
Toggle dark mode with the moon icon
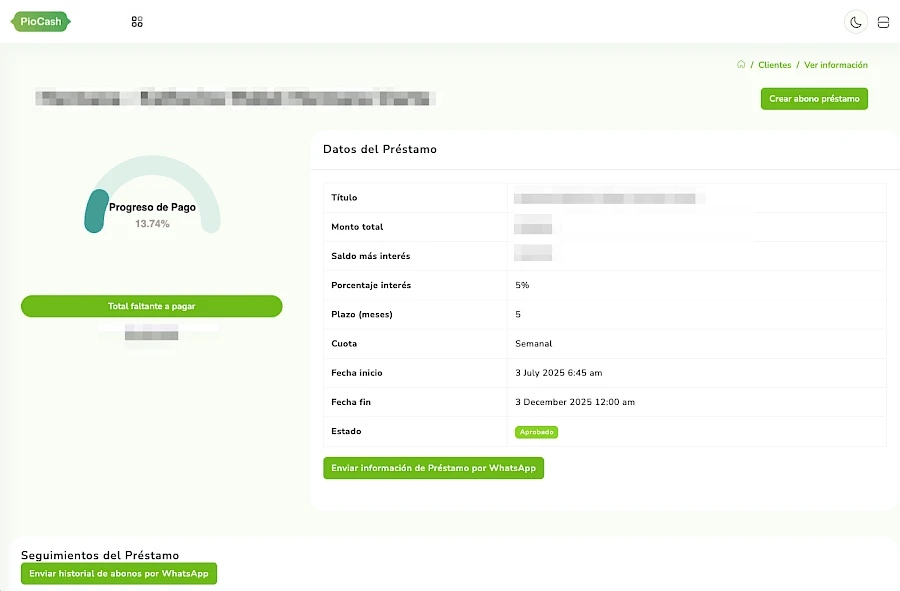coord(855,22)
